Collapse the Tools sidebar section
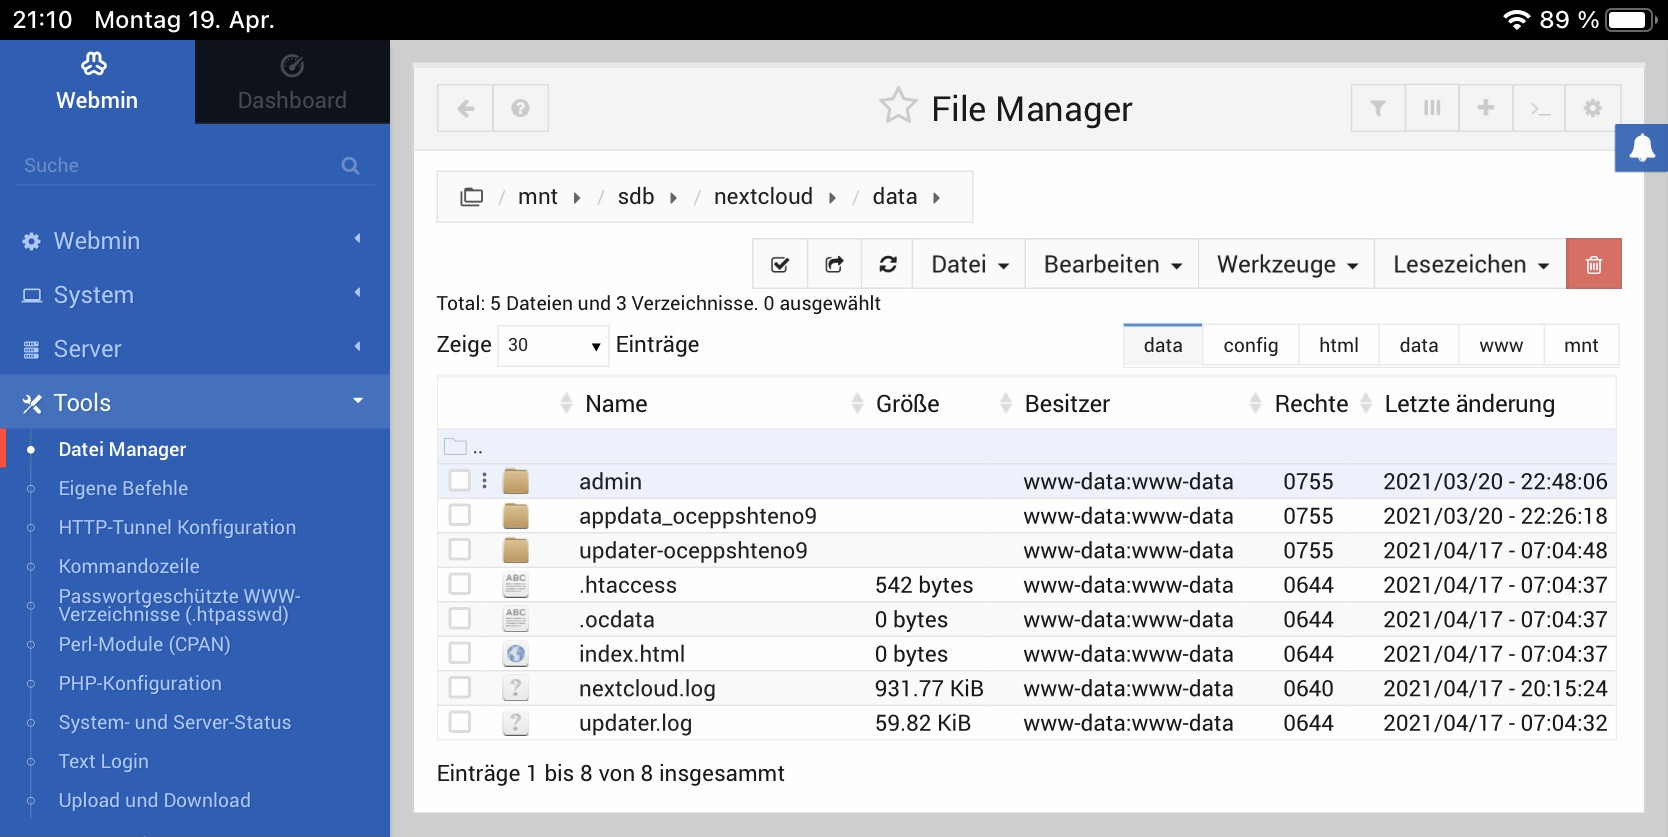This screenshot has width=1668, height=837. click(x=195, y=403)
